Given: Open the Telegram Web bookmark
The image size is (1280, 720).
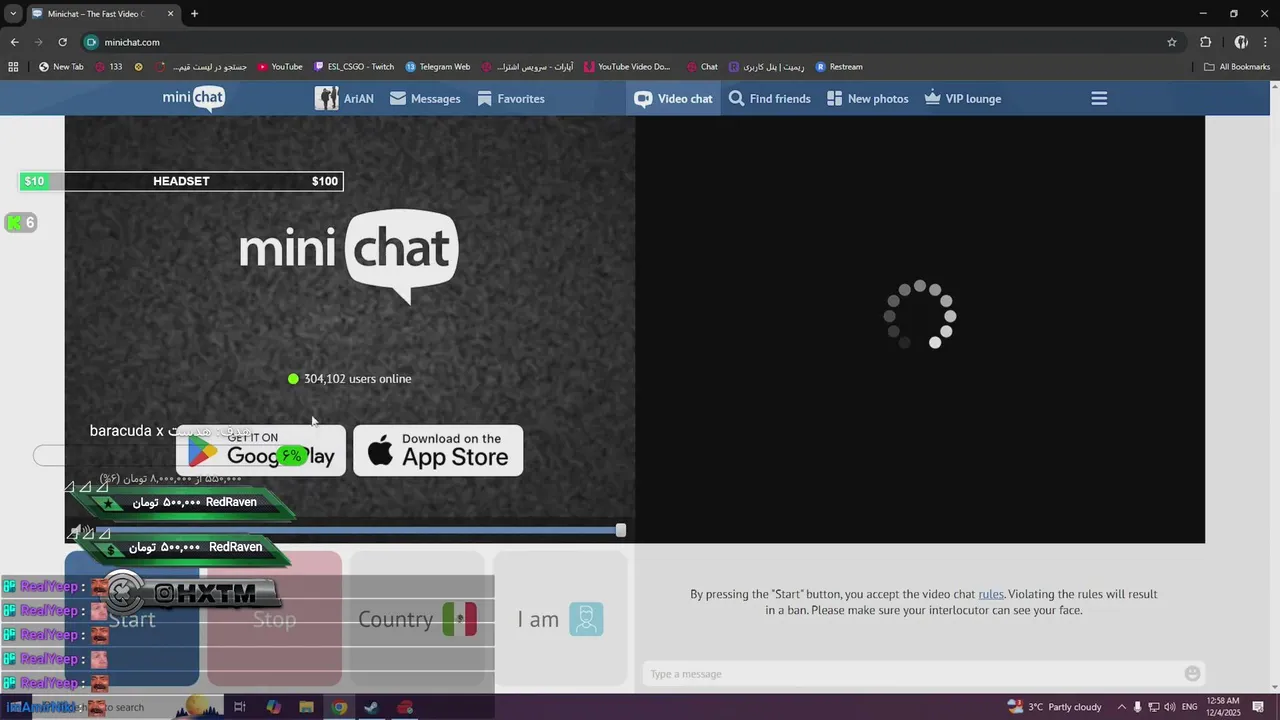Looking at the screenshot, I should click(x=438, y=67).
